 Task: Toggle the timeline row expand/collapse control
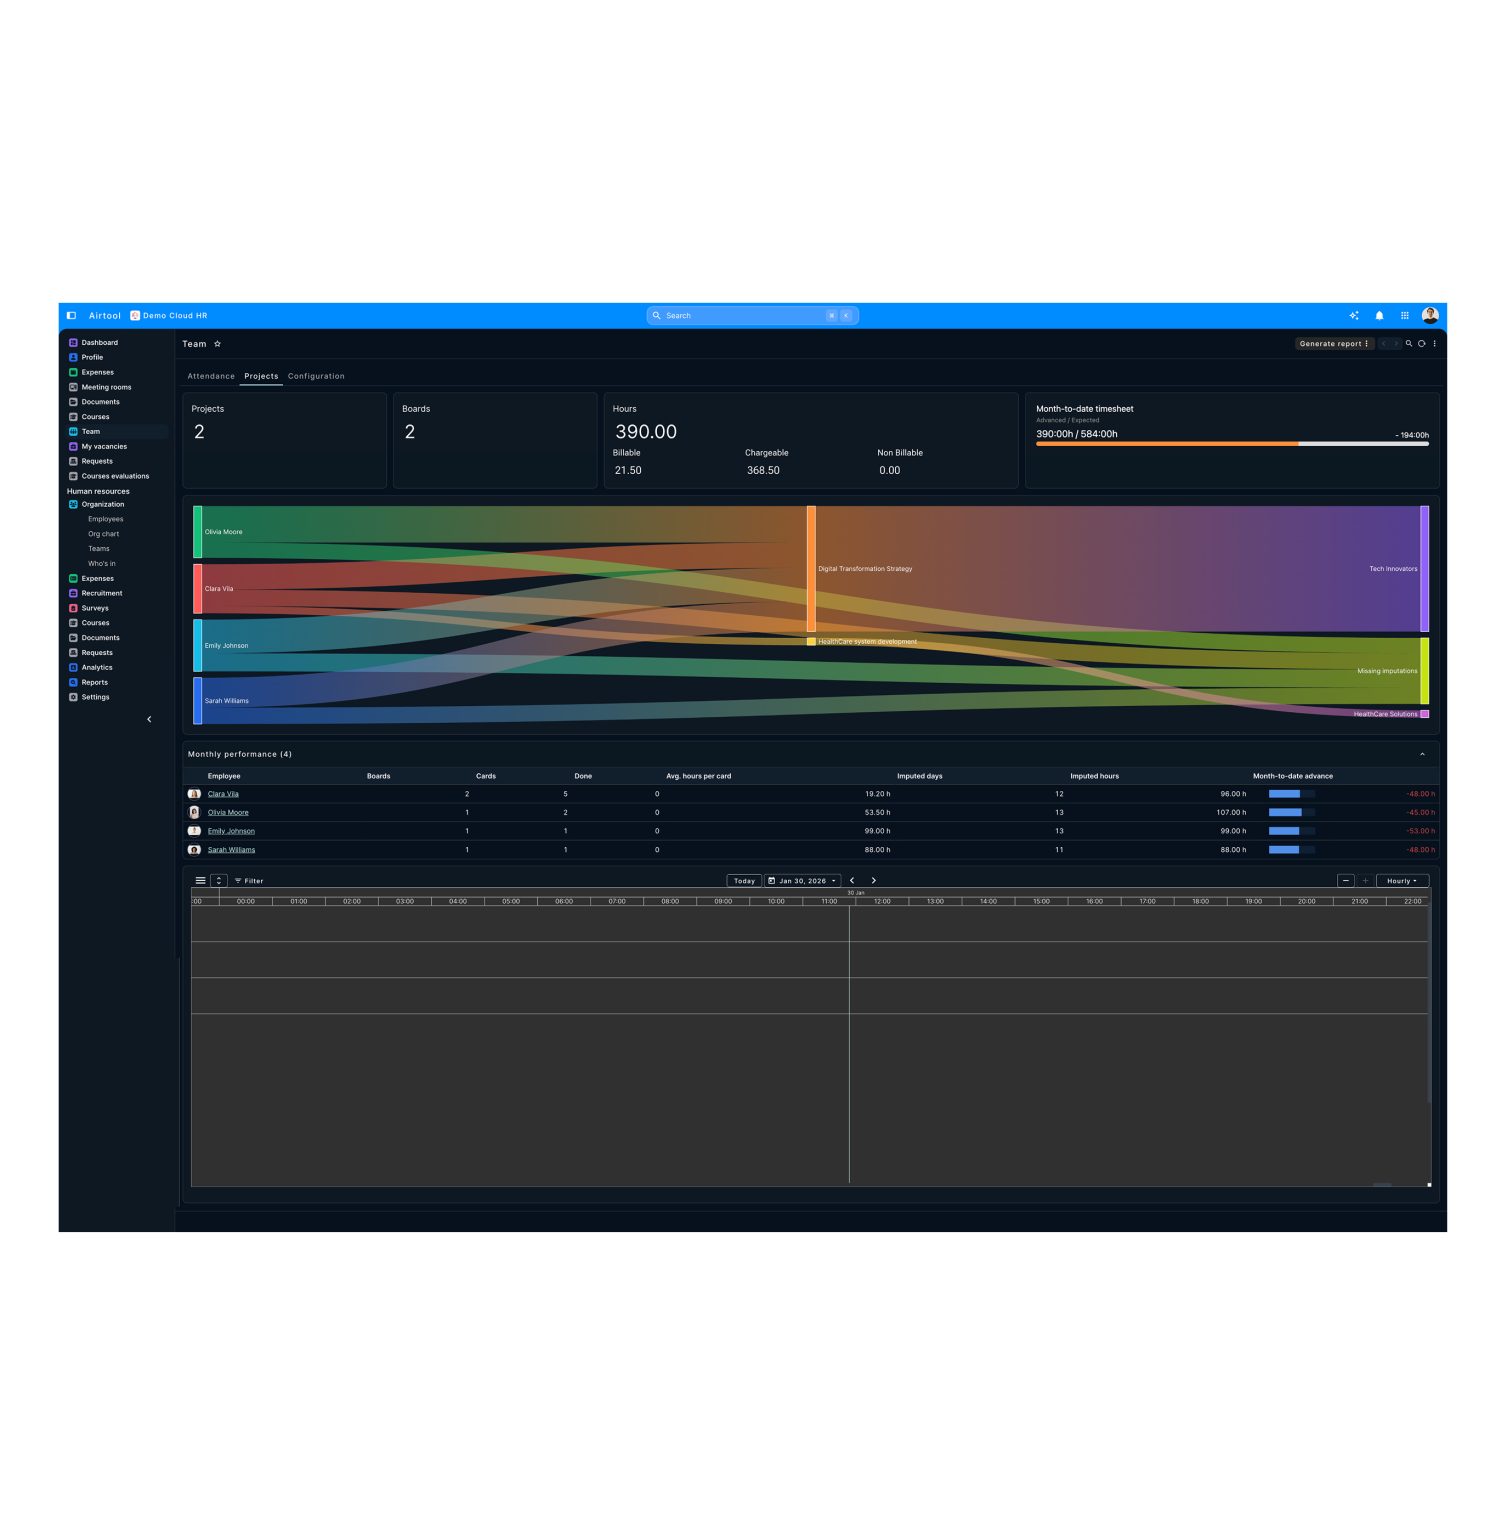click(x=219, y=881)
